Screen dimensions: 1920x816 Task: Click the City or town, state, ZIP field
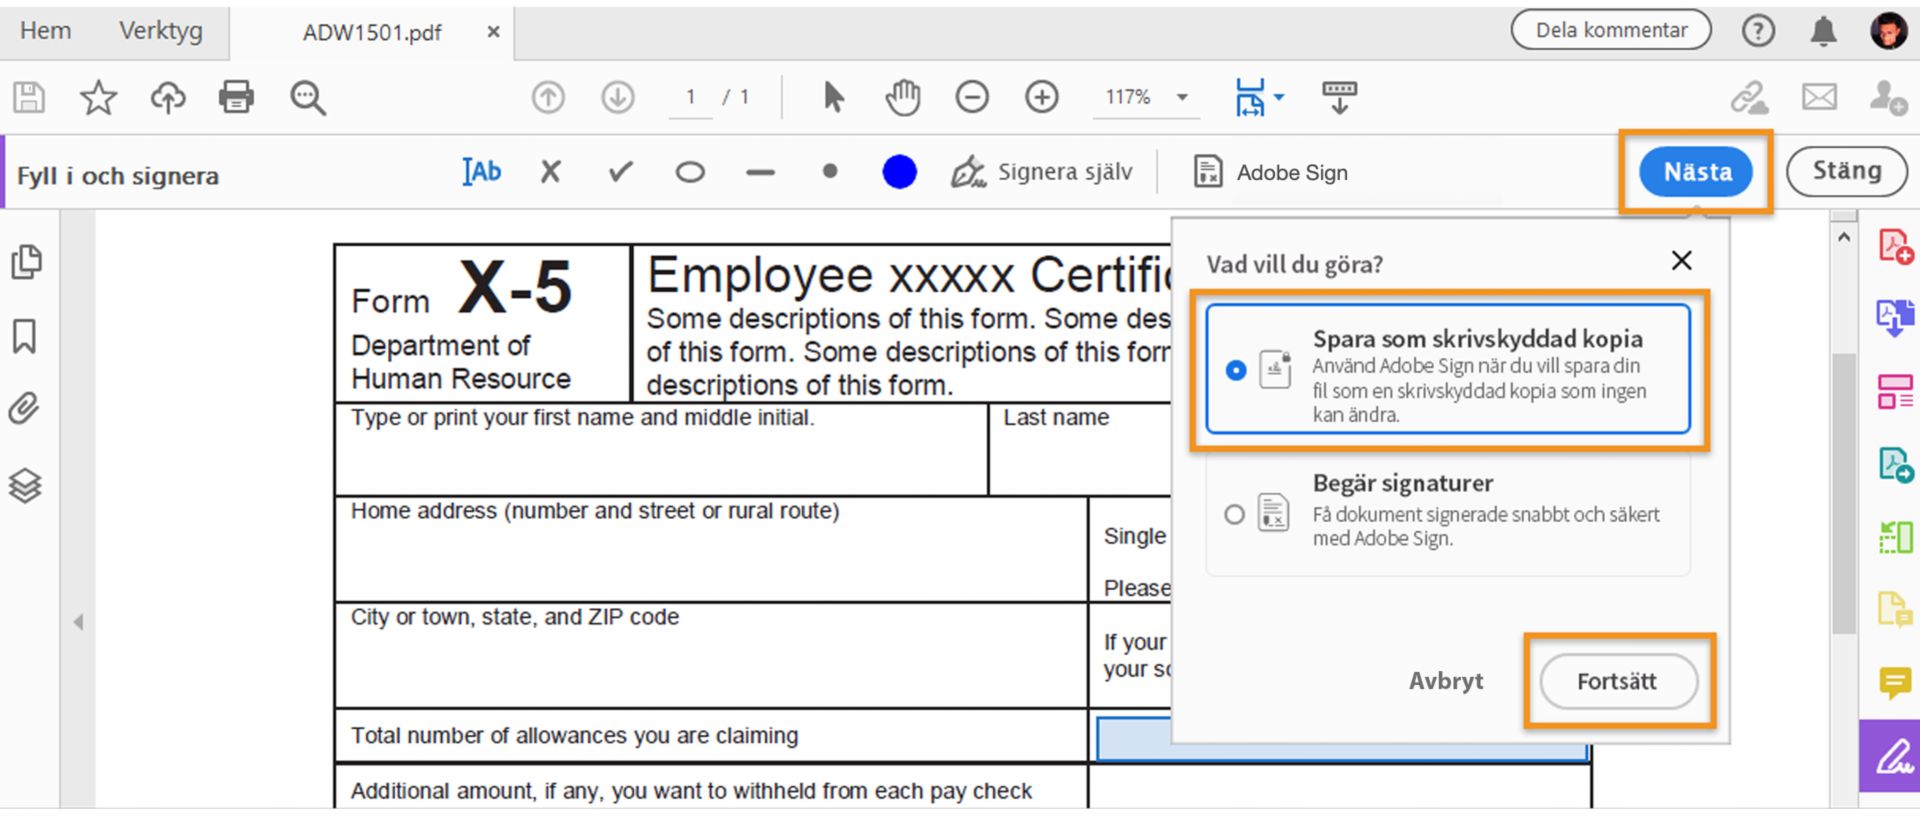click(x=711, y=655)
